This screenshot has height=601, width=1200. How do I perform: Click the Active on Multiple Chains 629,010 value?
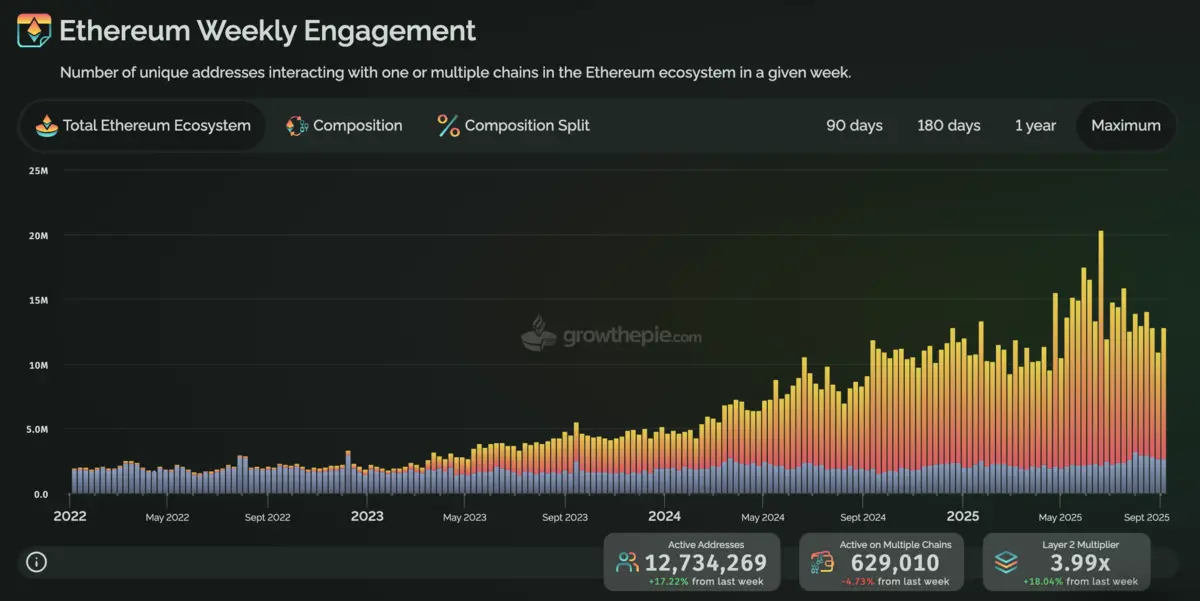[x=895, y=564]
